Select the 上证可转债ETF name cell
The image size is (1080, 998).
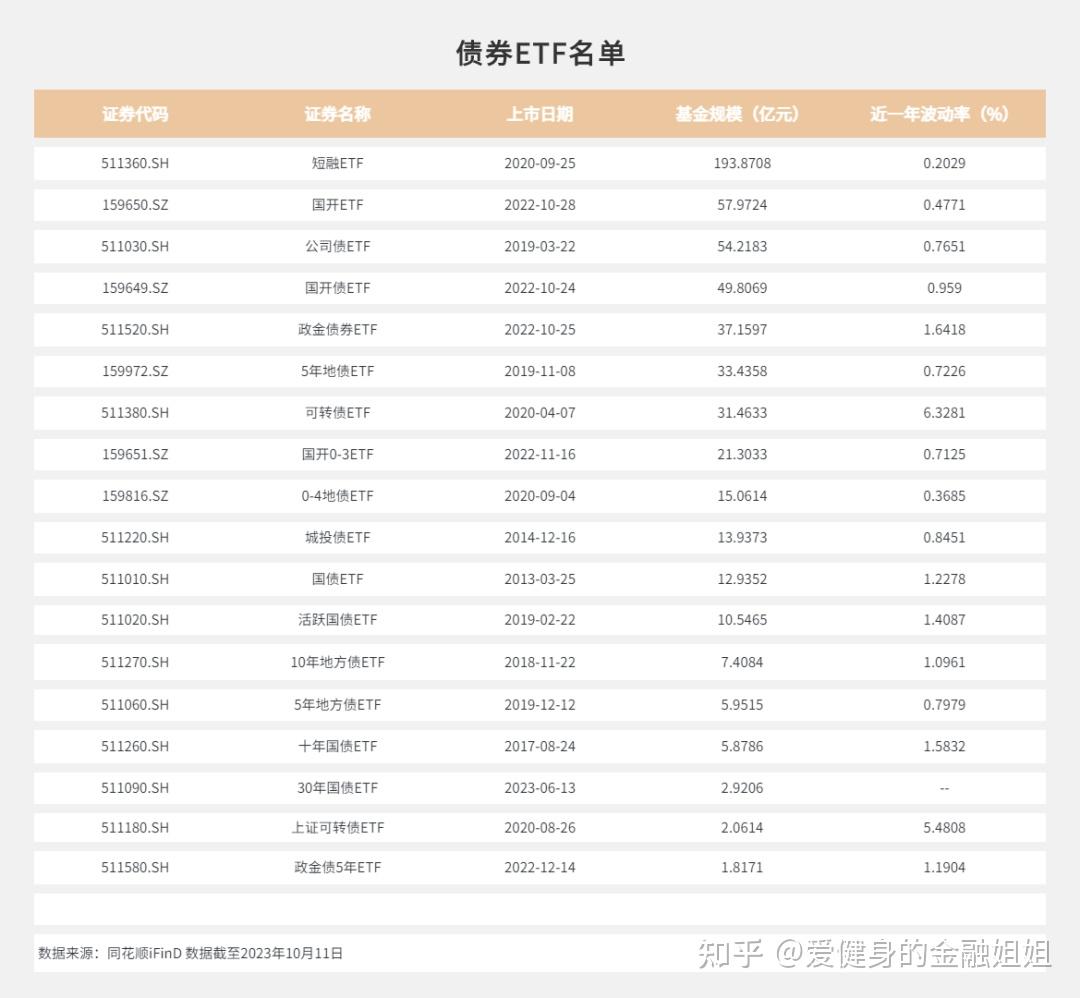pos(338,827)
